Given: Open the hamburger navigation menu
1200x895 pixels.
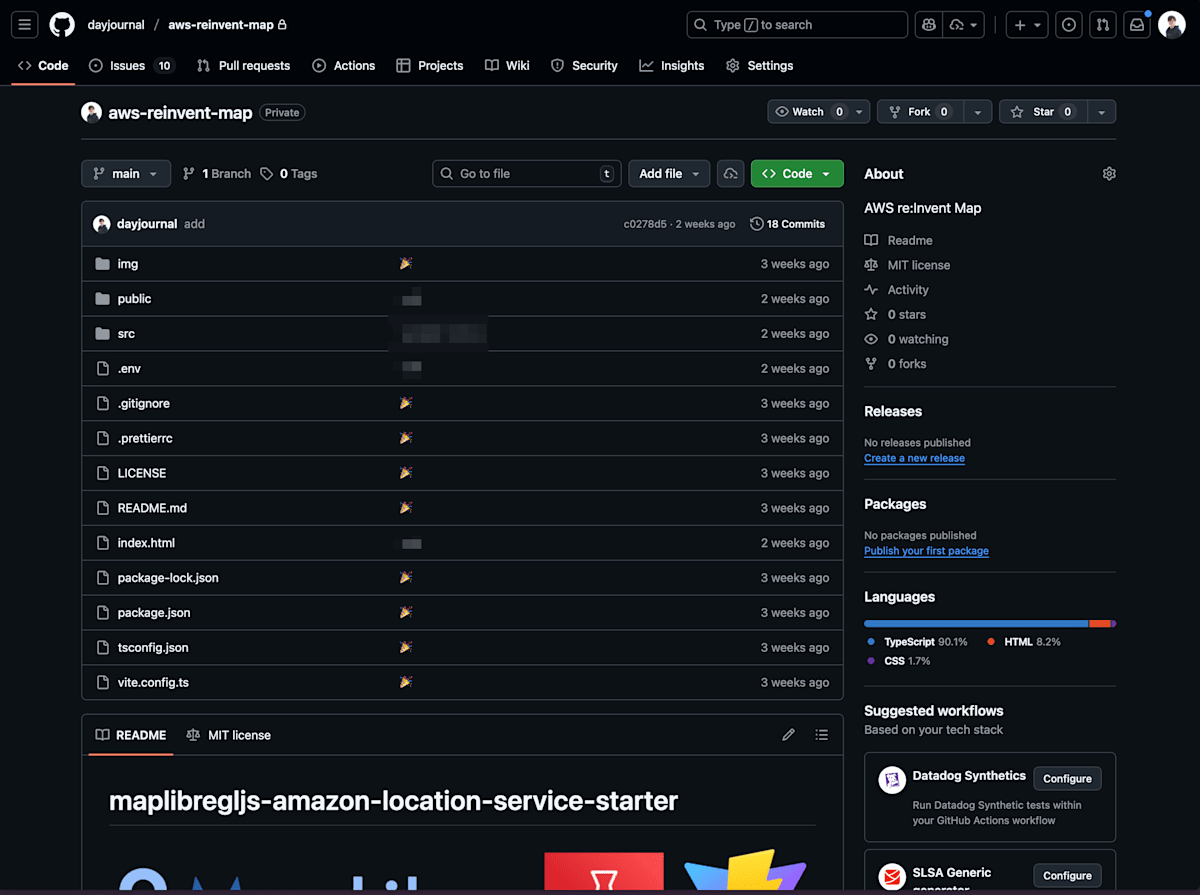Looking at the screenshot, I should pos(25,25).
